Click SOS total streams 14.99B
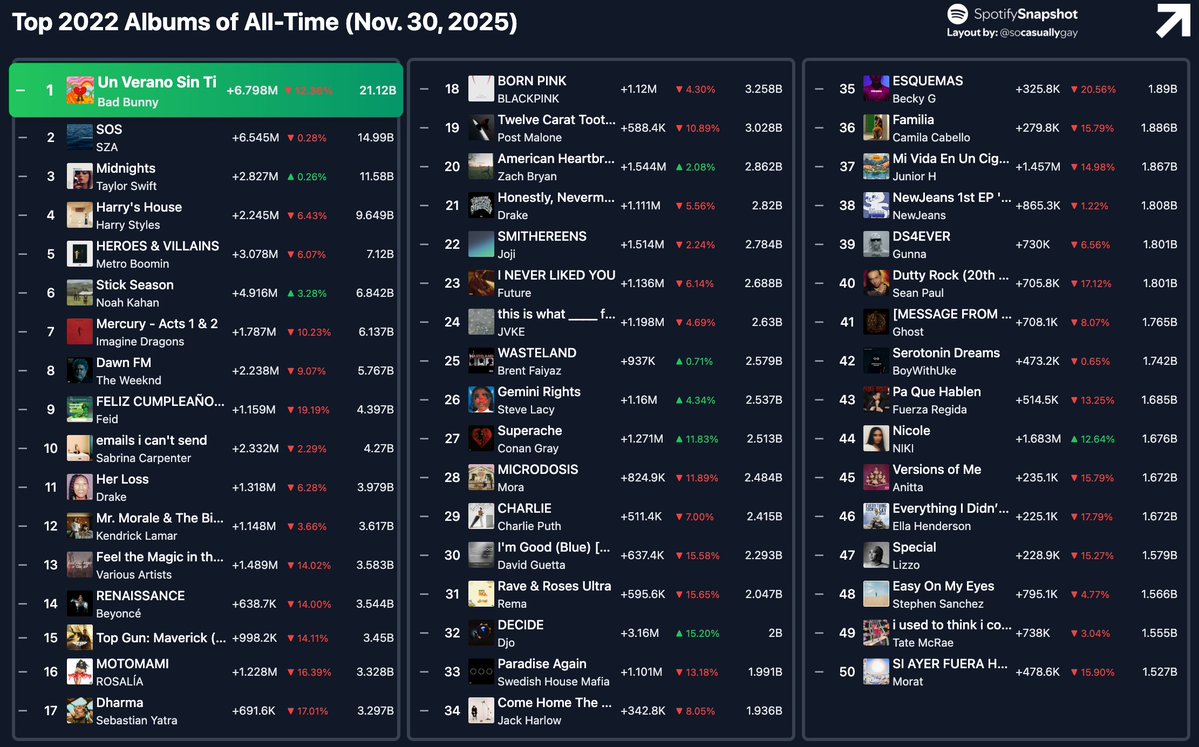The width and height of the screenshot is (1199, 747). click(x=375, y=138)
